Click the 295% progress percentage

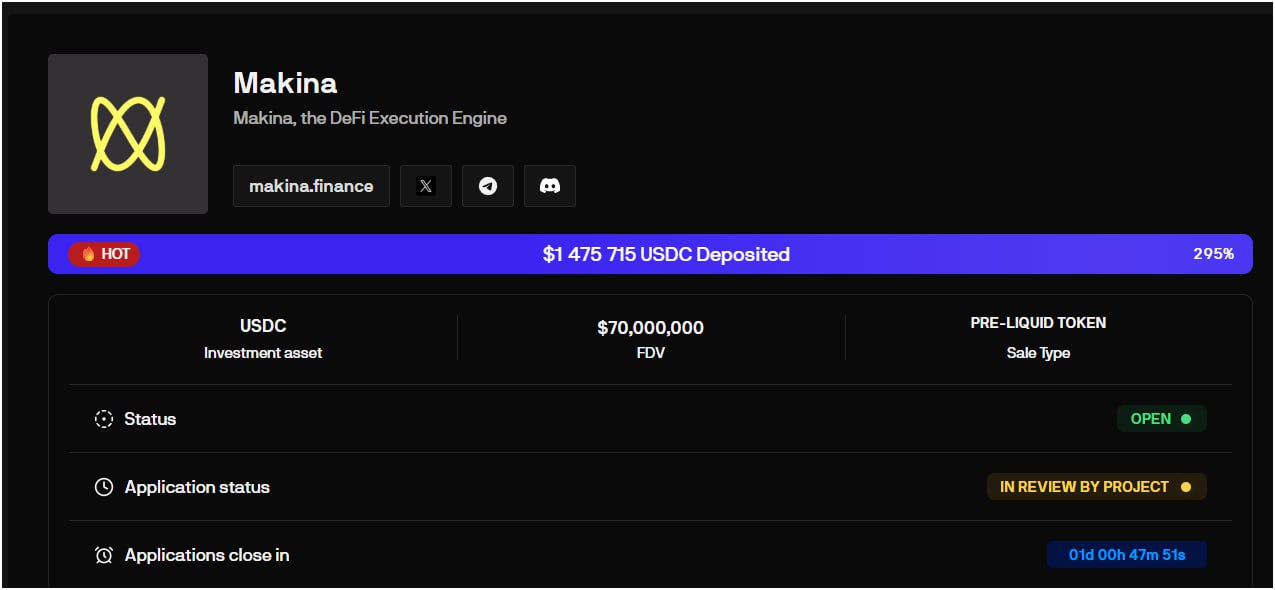pos(1213,254)
